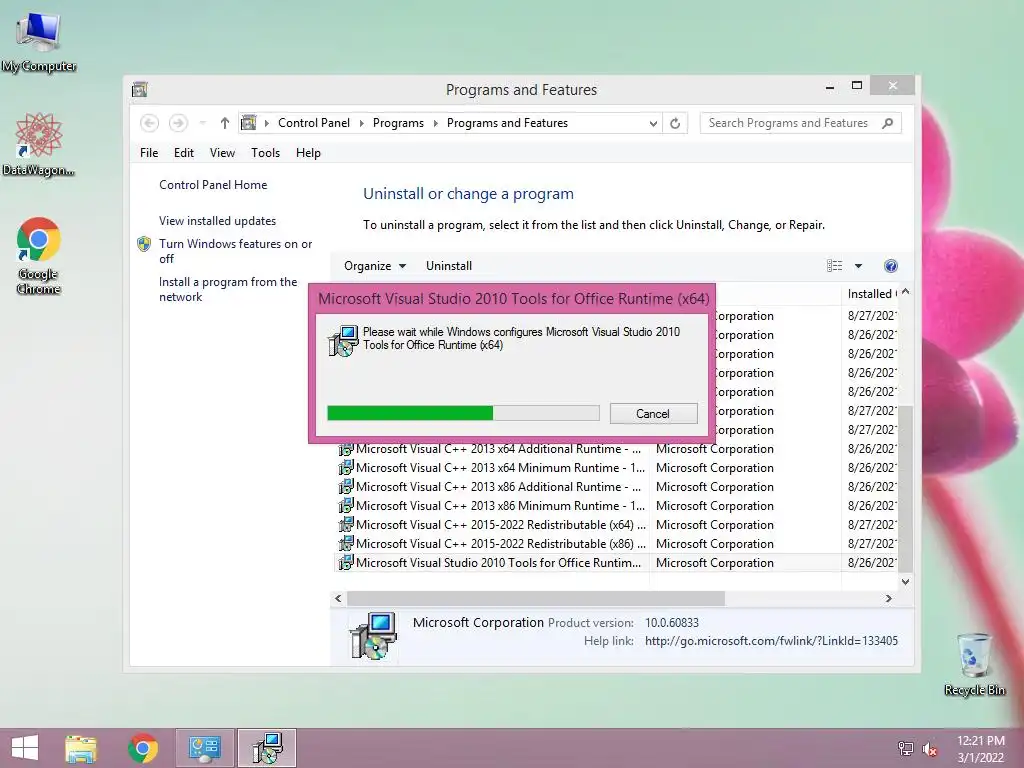The width and height of the screenshot is (1024, 768).
Task: Expand the arrow after Control Panel breadcrumb
Action: [362, 123]
